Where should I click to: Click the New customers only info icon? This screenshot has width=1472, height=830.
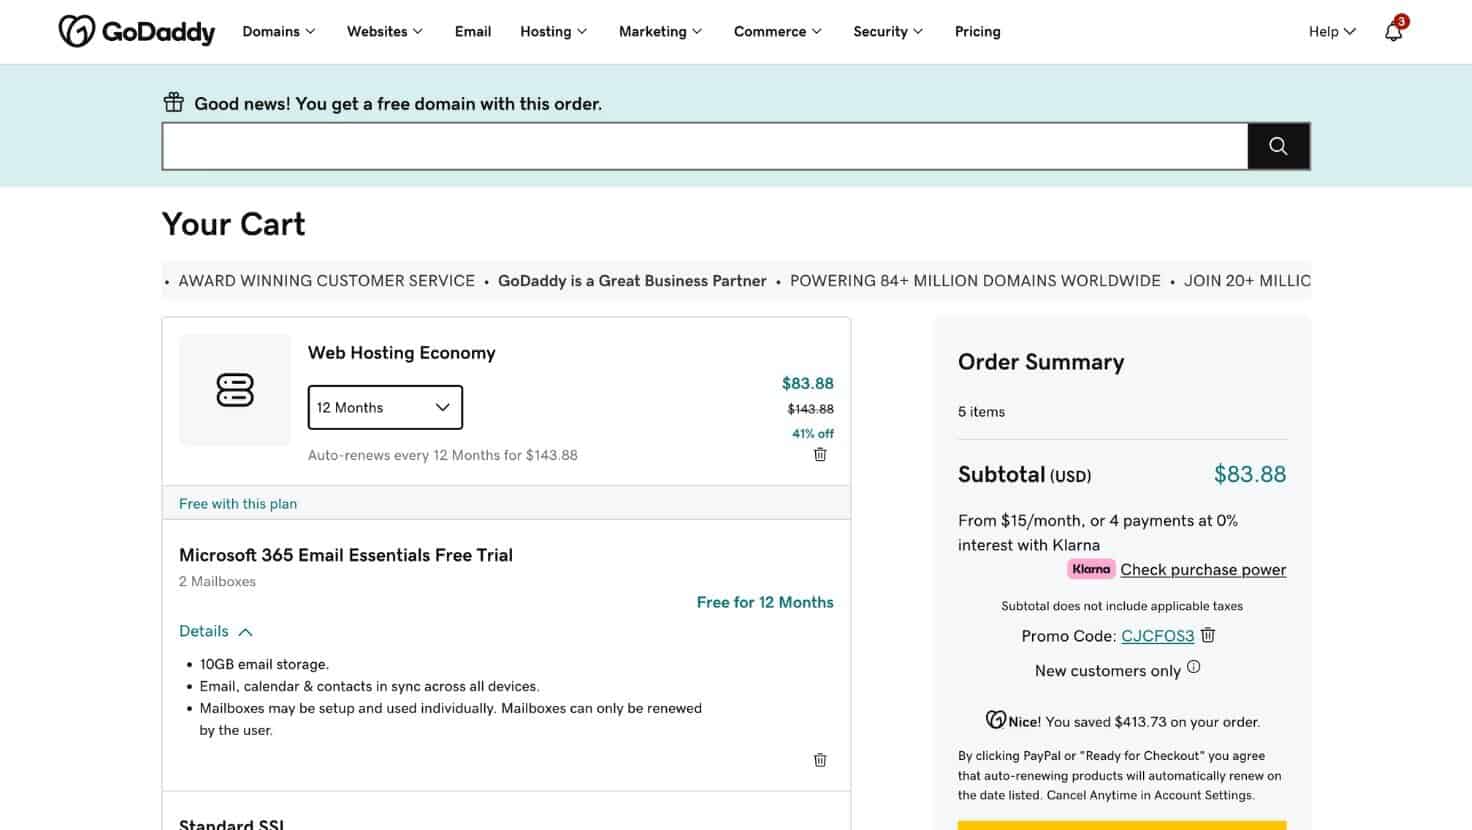[1193, 667]
